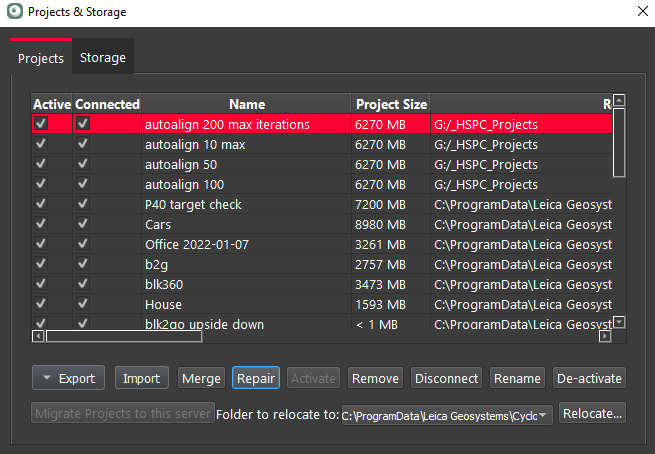Screen dimensions: 655x454
Task: Open the Relocate... dialog
Action: coord(592,413)
